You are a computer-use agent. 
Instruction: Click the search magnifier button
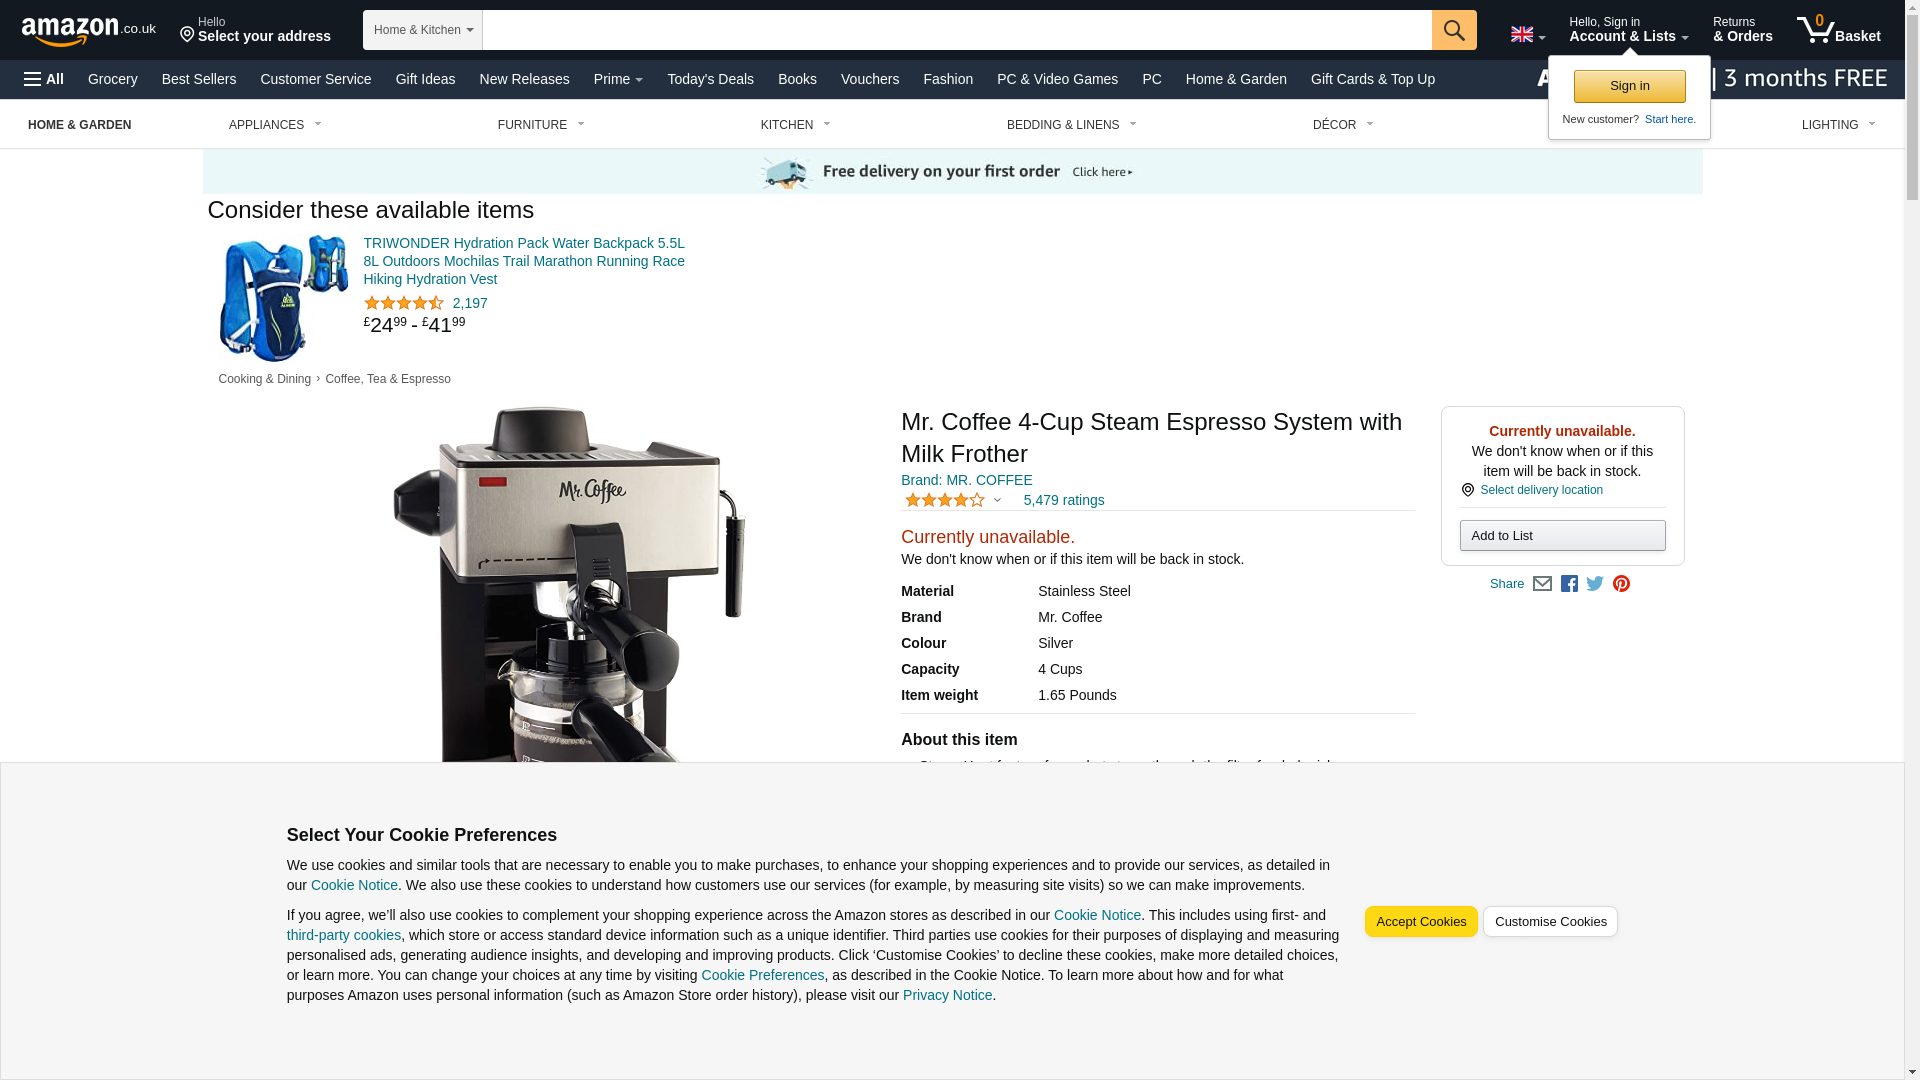(1453, 30)
